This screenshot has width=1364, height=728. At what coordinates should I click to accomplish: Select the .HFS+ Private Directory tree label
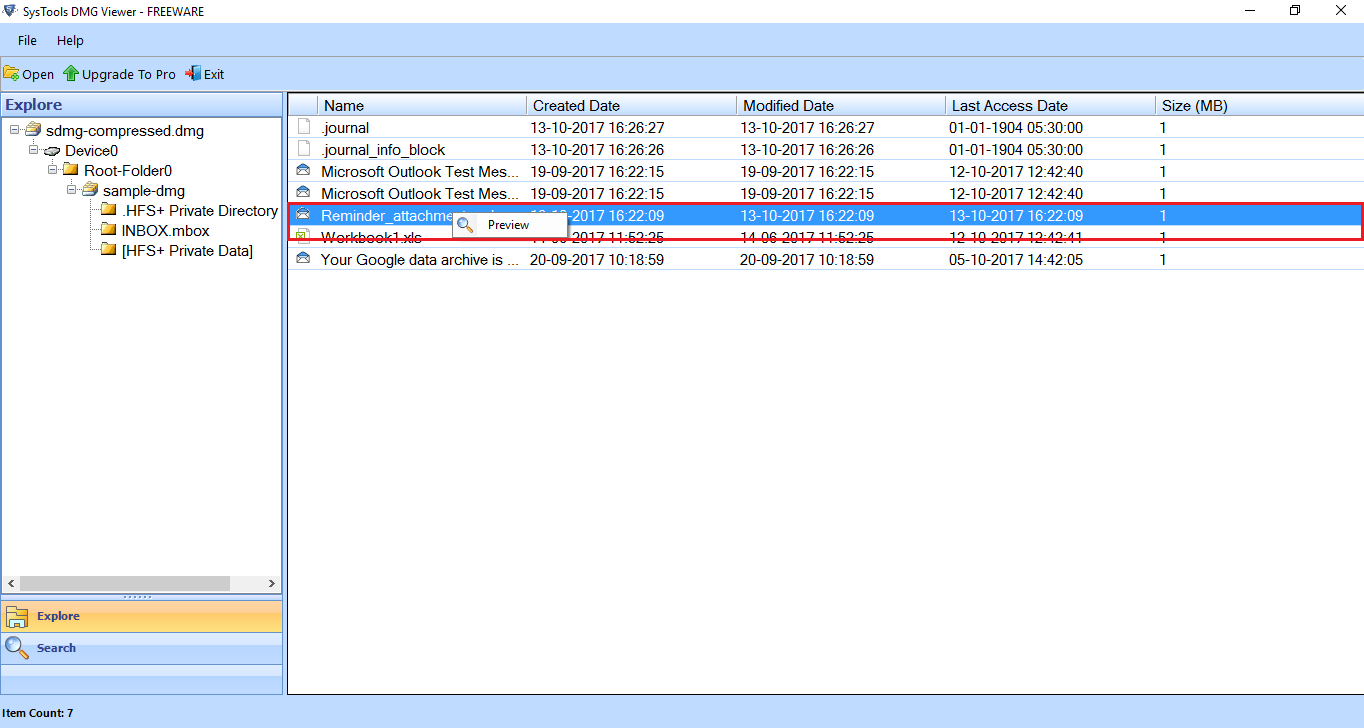200,211
